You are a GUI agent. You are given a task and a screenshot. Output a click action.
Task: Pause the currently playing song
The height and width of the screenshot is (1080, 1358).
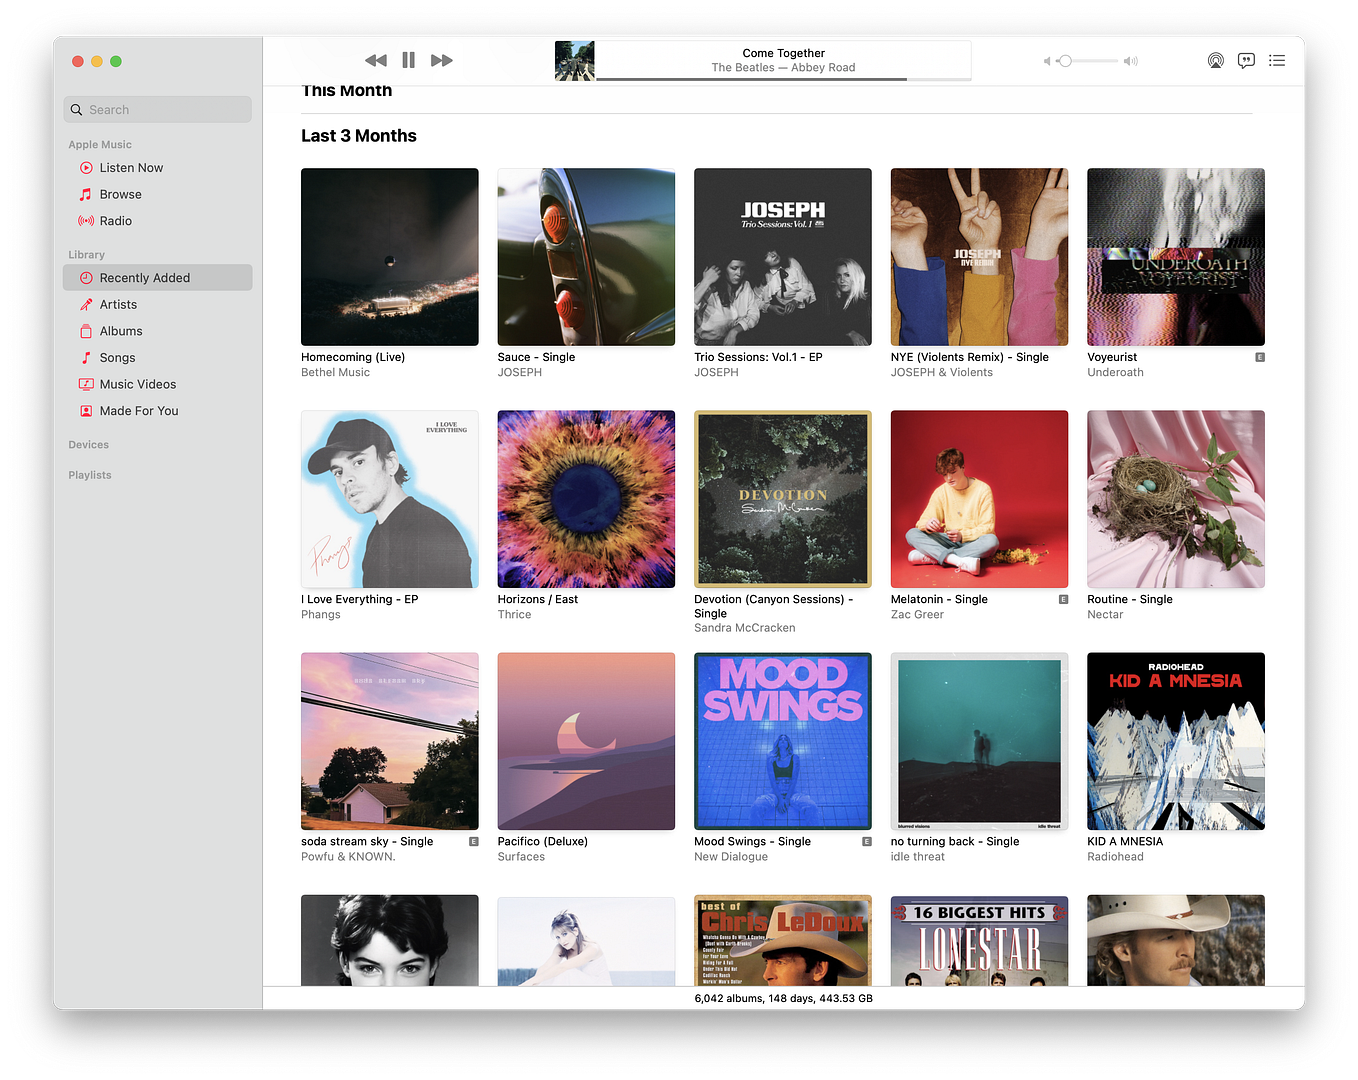click(408, 60)
